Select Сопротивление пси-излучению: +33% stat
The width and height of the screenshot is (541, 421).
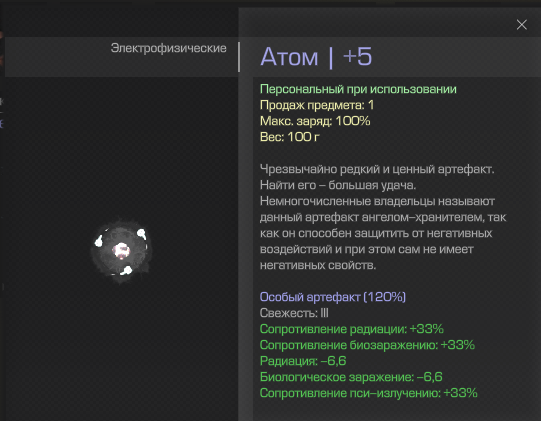click(368, 393)
